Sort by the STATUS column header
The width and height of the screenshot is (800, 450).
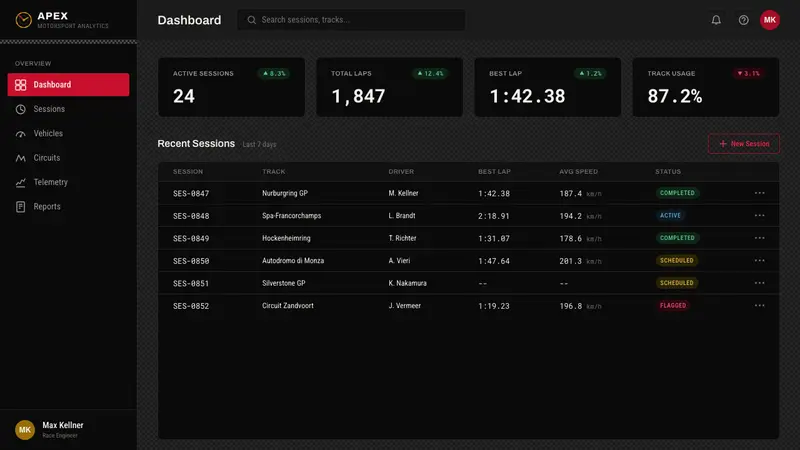pyautogui.click(x=668, y=171)
